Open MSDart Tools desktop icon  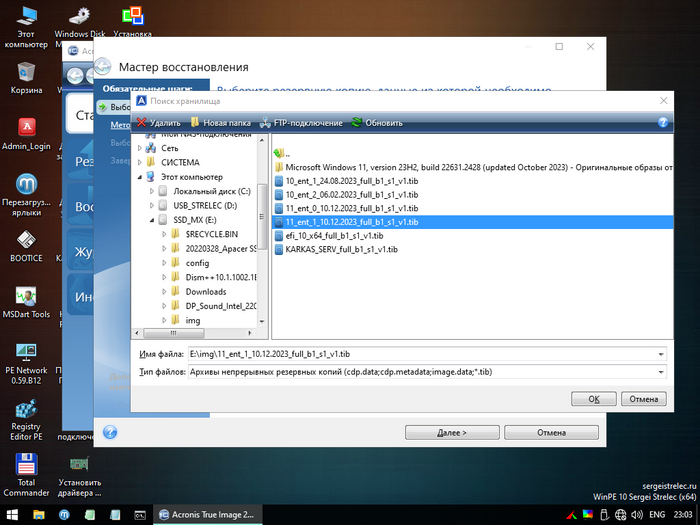click(26, 303)
